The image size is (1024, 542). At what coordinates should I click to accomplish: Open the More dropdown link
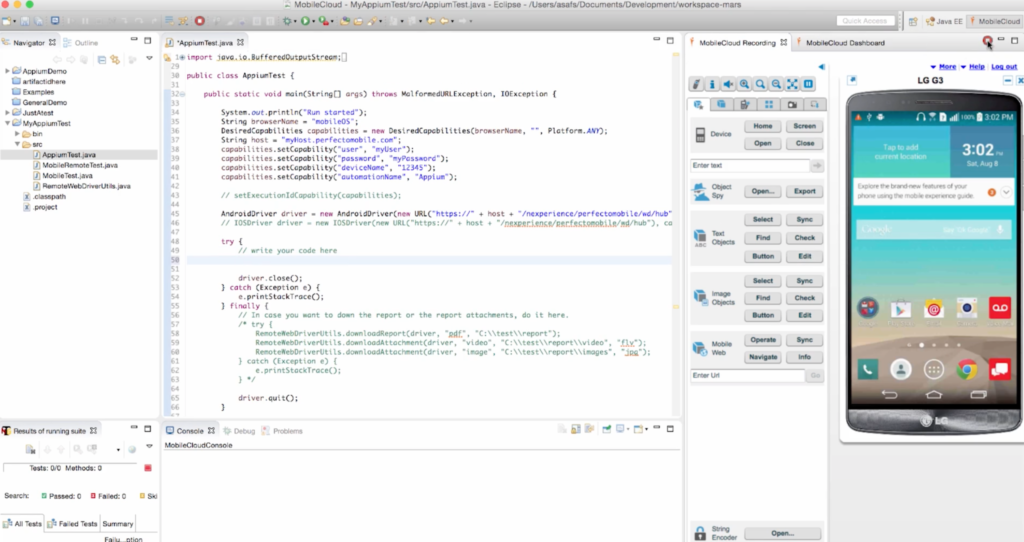tap(944, 67)
